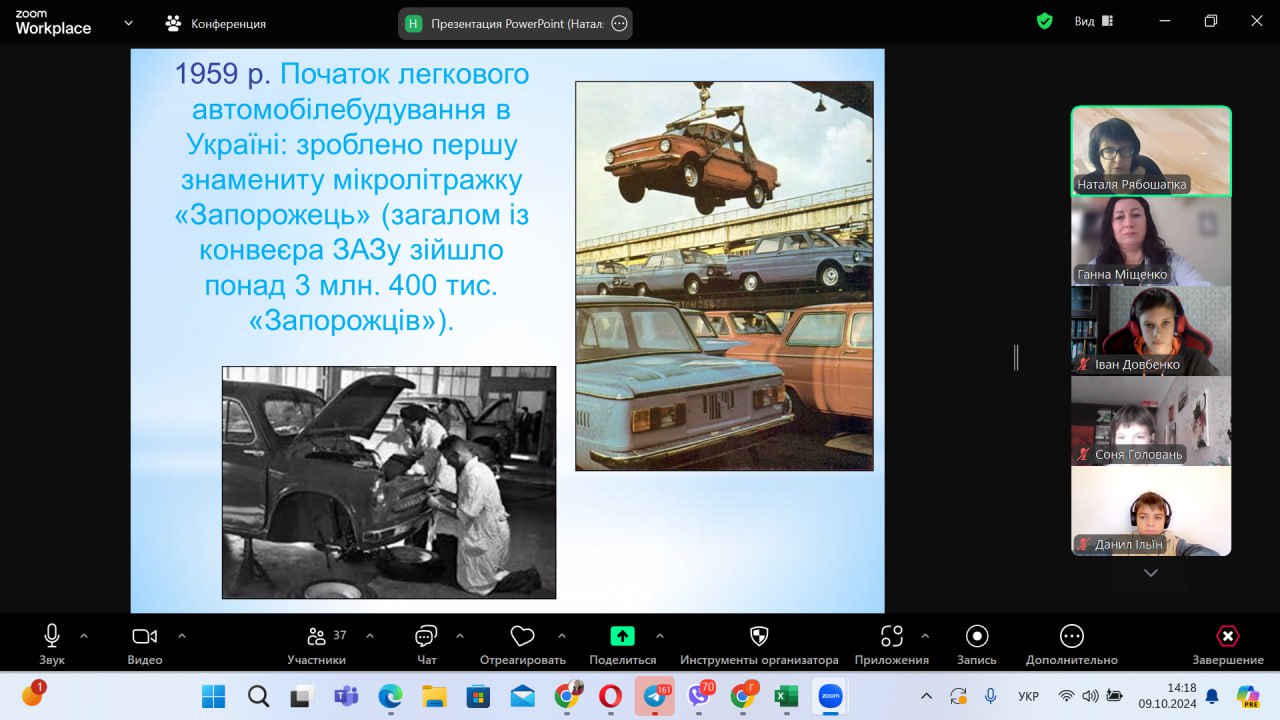Viewport: 1280px width, 720px height.
Task: Open the Participants panel icon
Action: pos(317,637)
